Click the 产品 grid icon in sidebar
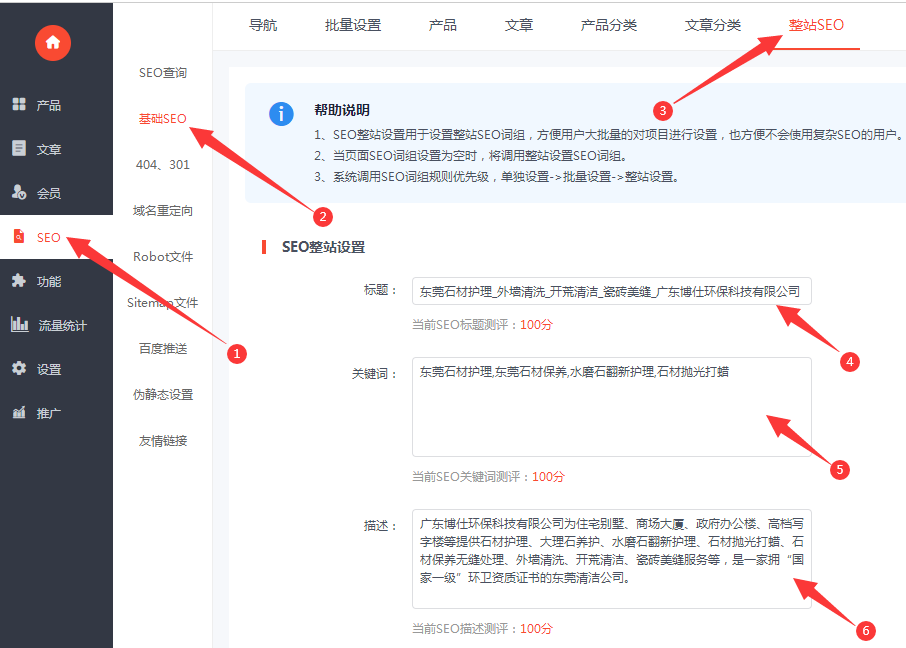This screenshot has height=648, width=906. [x=19, y=105]
